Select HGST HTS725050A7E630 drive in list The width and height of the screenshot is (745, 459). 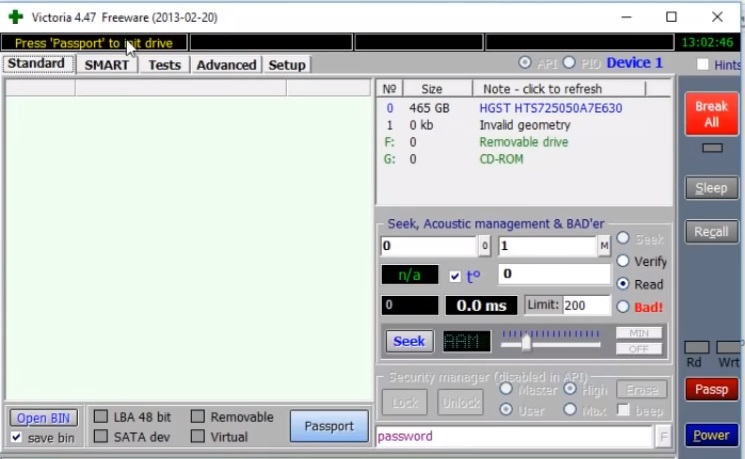pyautogui.click(x=550, y=108)
